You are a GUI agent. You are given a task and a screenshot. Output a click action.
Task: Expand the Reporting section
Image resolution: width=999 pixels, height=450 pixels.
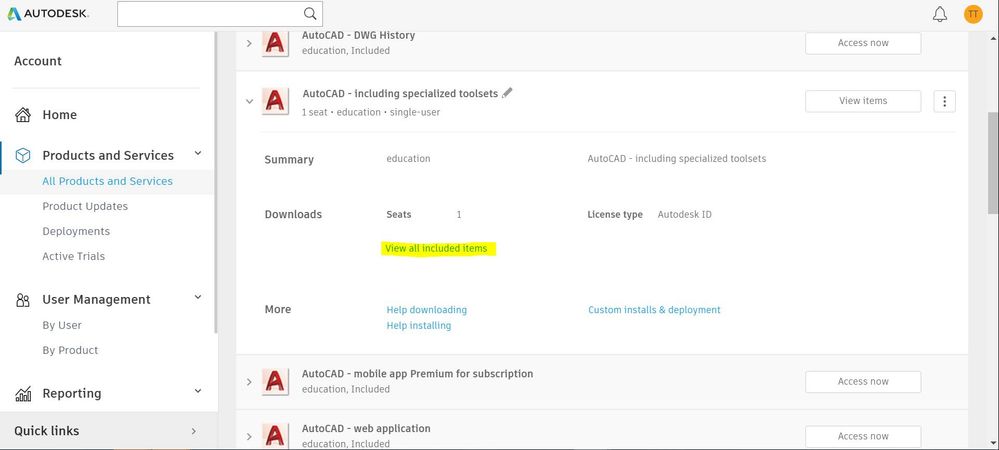click(x=198, y=391)
